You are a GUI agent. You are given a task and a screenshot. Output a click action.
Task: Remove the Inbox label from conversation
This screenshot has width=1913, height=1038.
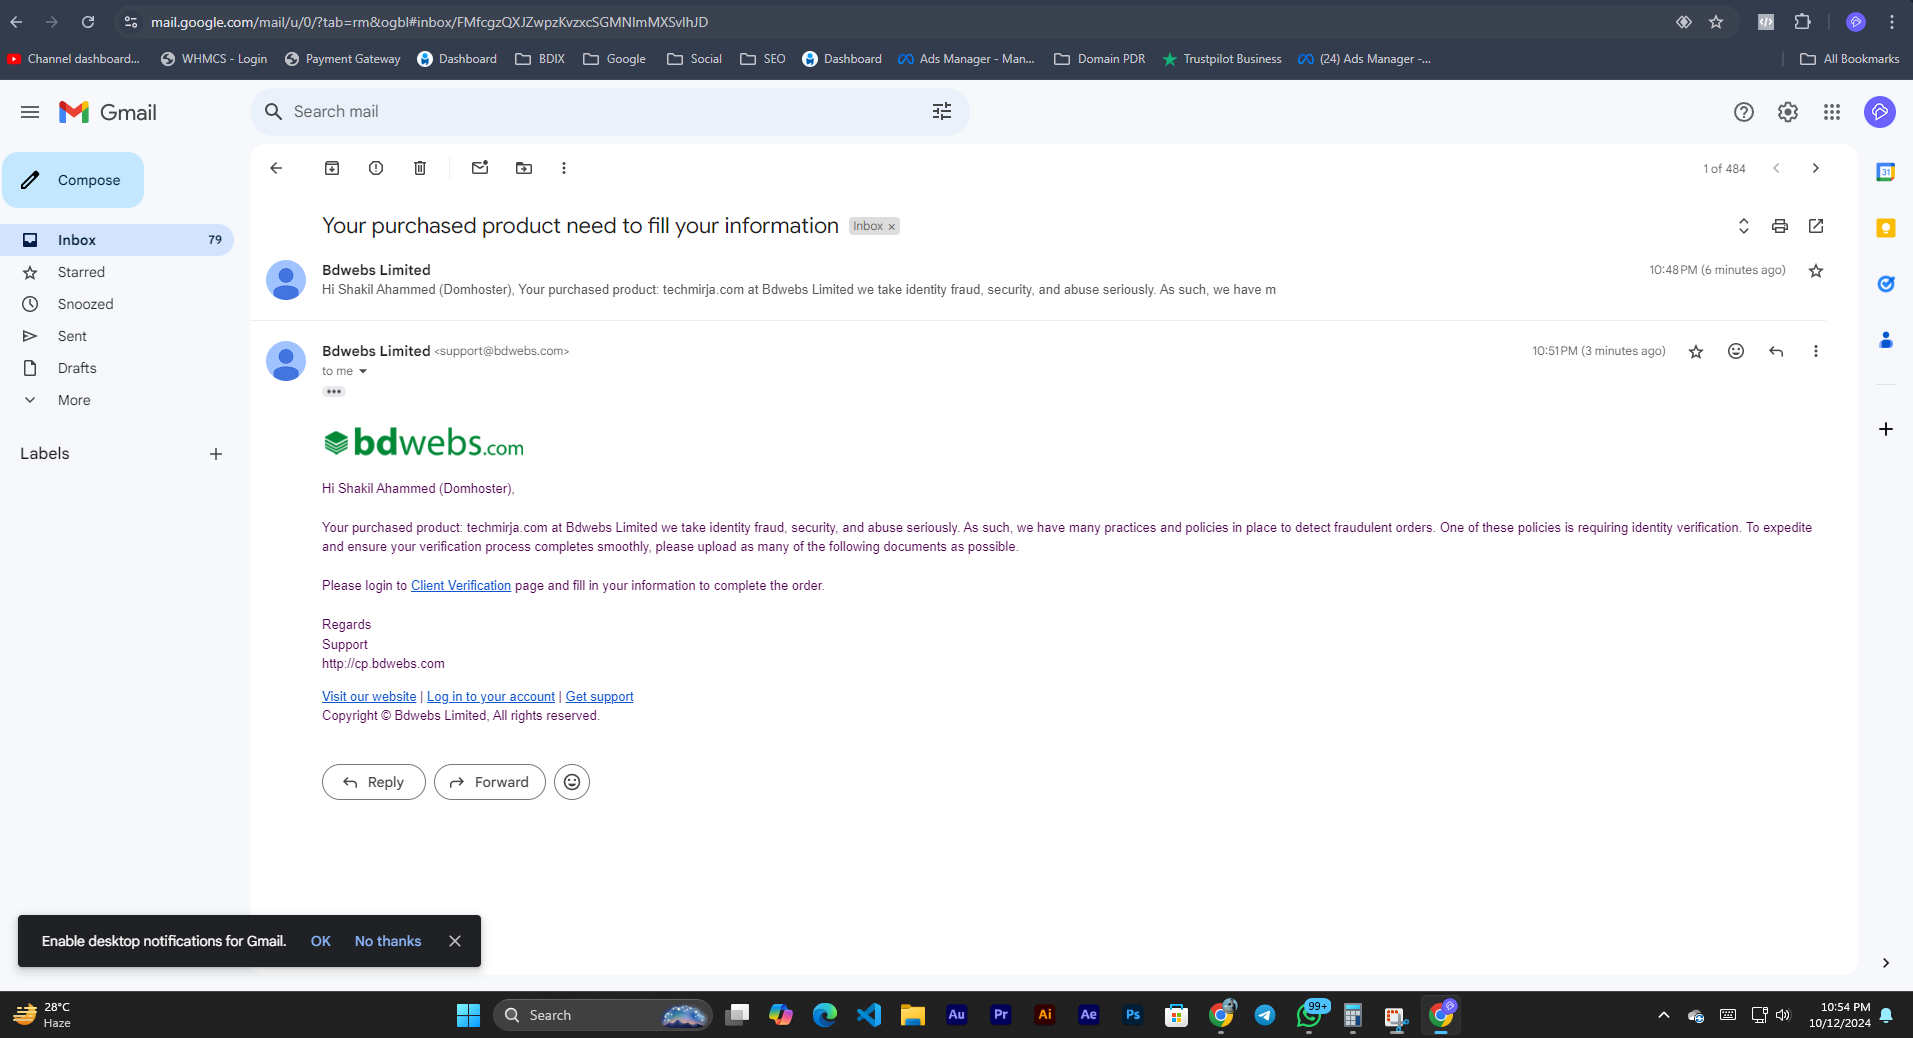[x=892, y=227]
